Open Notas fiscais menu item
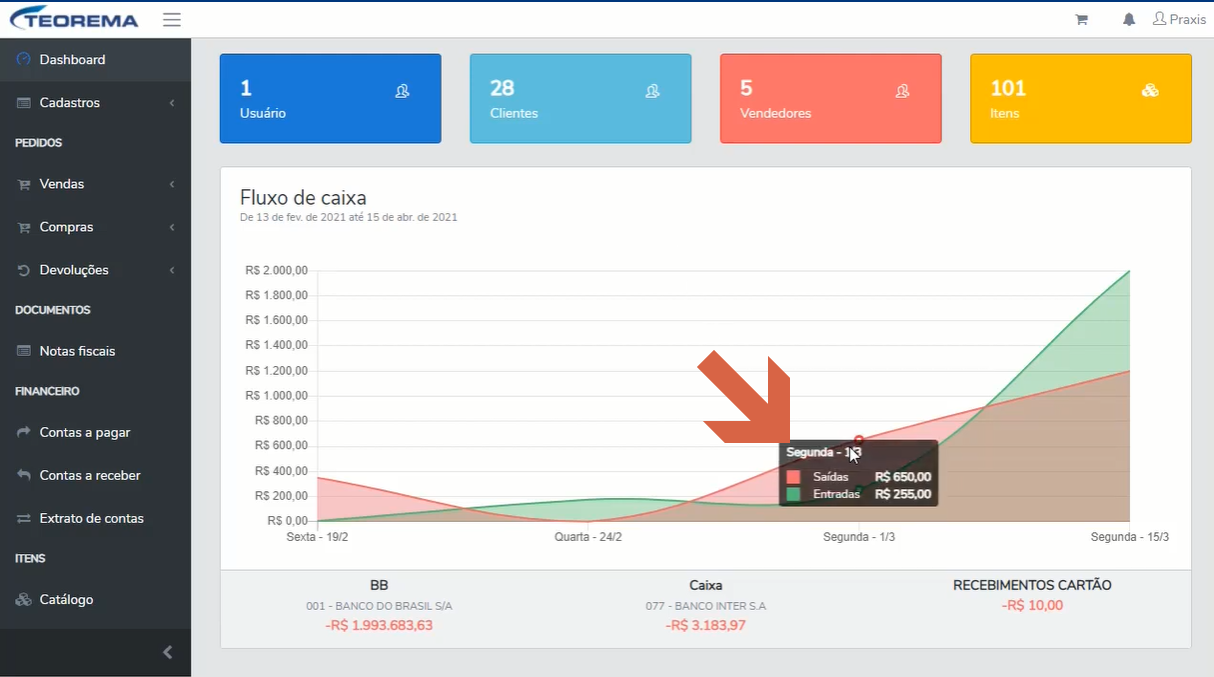This screenshot has height=677, width=1214. tap(95, 351)
